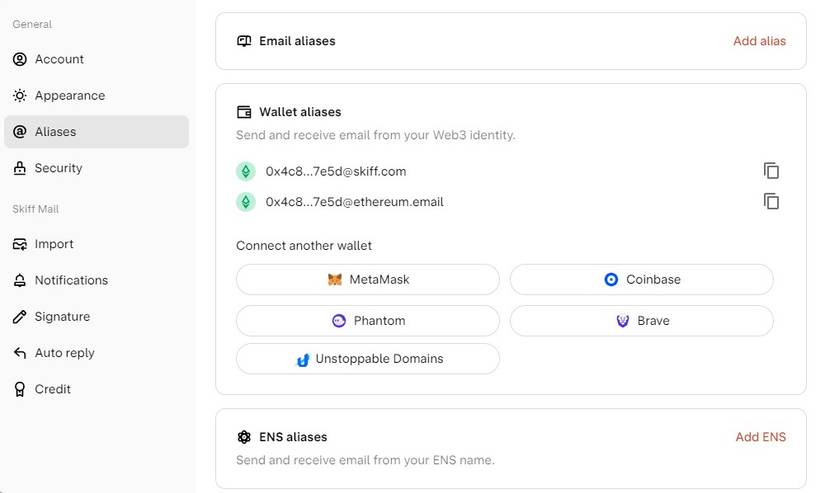
Task: Click the Web3 identity description text
Action: pyautogui.click(x=376, y=135)
